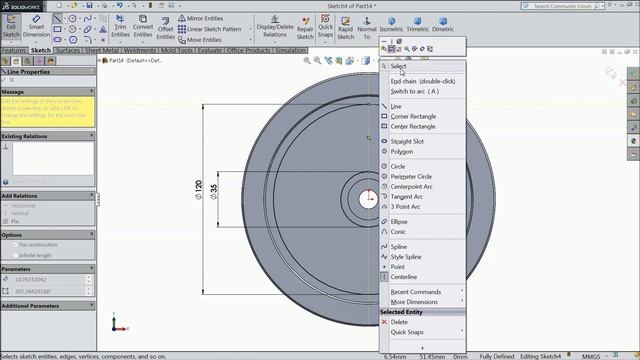This screenshot has height=360, width=640.
Task: Choose Style Spline in context menu
Action: [422, 257]
